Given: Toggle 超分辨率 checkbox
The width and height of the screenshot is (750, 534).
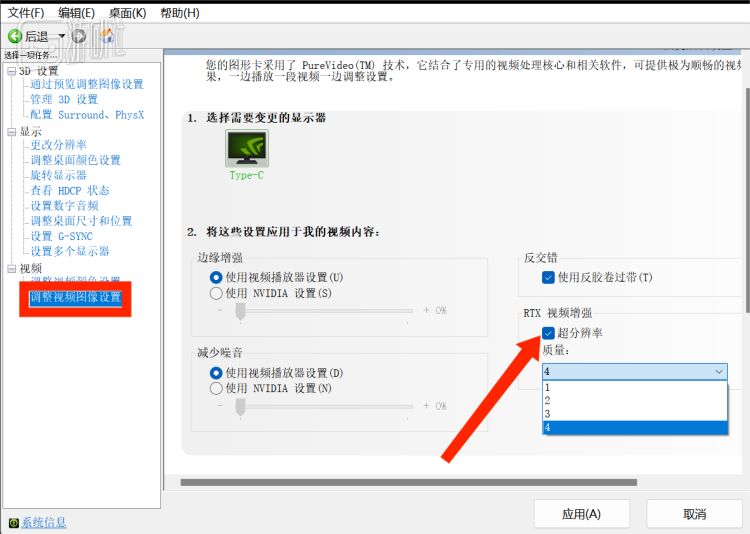Looking at the screenshot, I should [548, 333].
